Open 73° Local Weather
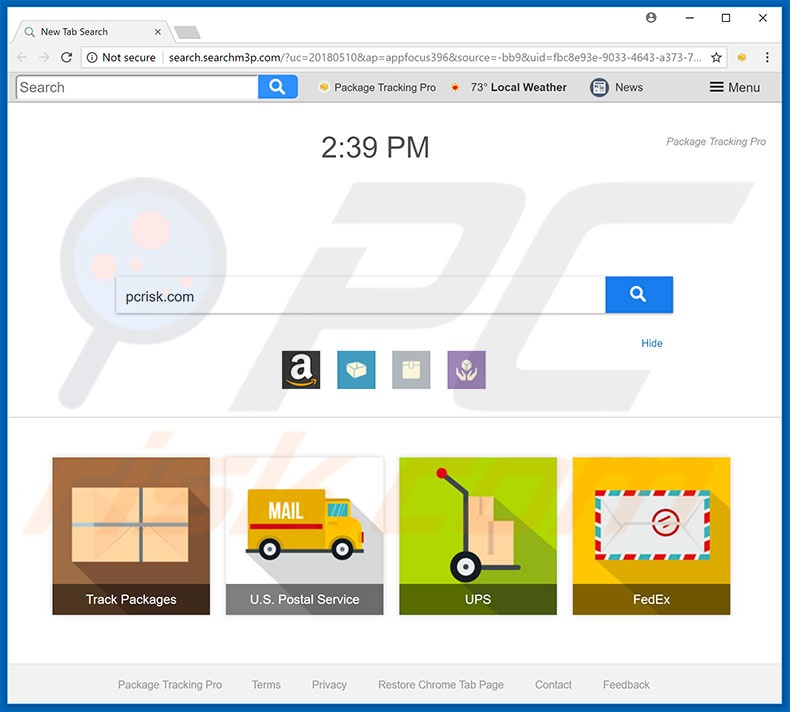 point(509,87)
